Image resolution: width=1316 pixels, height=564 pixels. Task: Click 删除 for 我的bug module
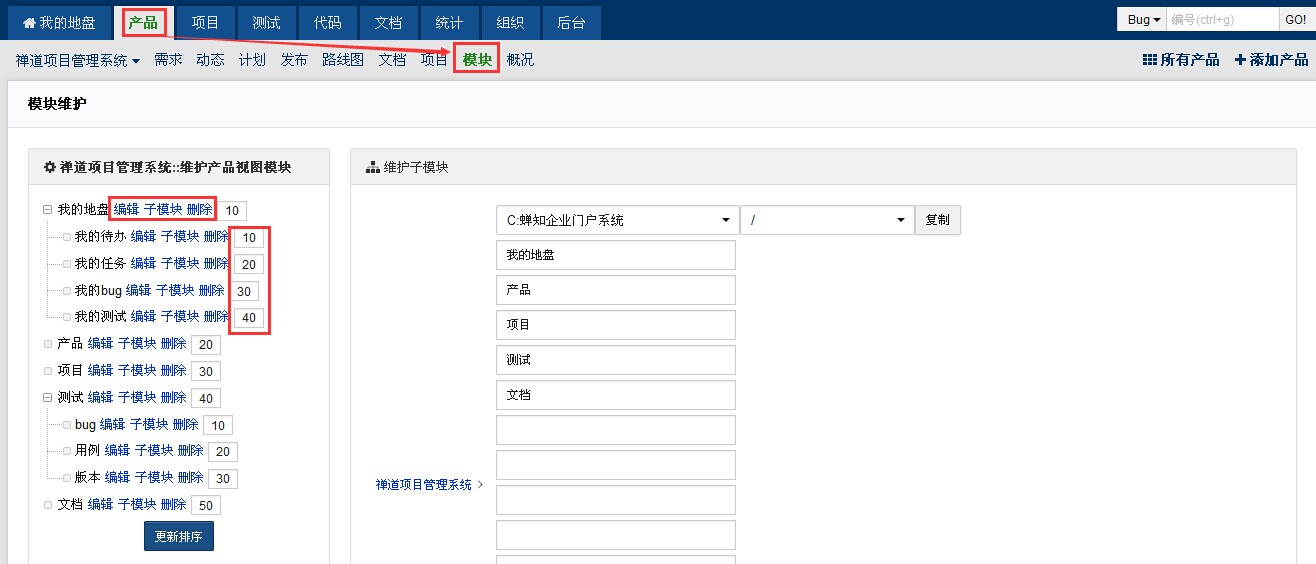(x=211, y=290)
